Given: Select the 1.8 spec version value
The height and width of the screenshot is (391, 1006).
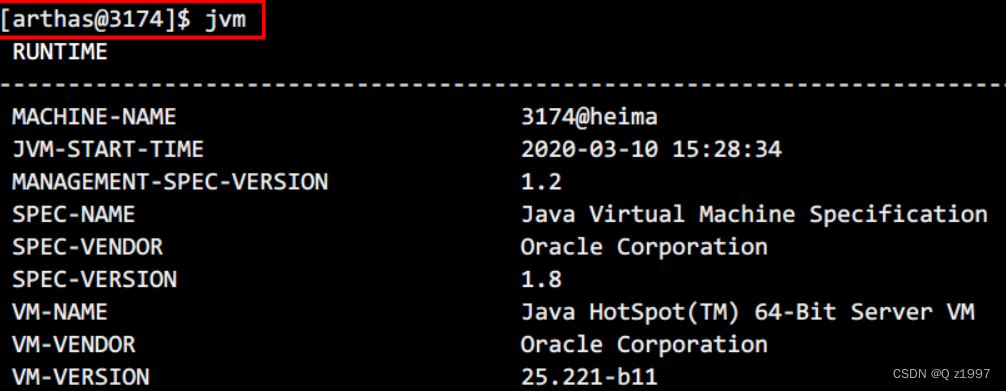Looking at the screenshot, I should [x=541, y=279].
